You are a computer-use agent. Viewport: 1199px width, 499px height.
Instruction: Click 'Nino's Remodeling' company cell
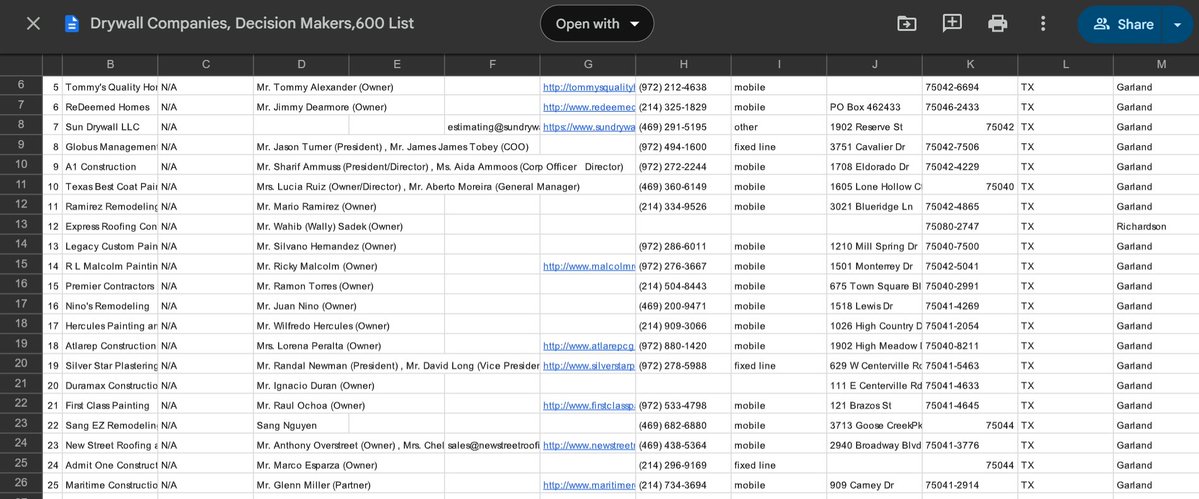[110, 306]
